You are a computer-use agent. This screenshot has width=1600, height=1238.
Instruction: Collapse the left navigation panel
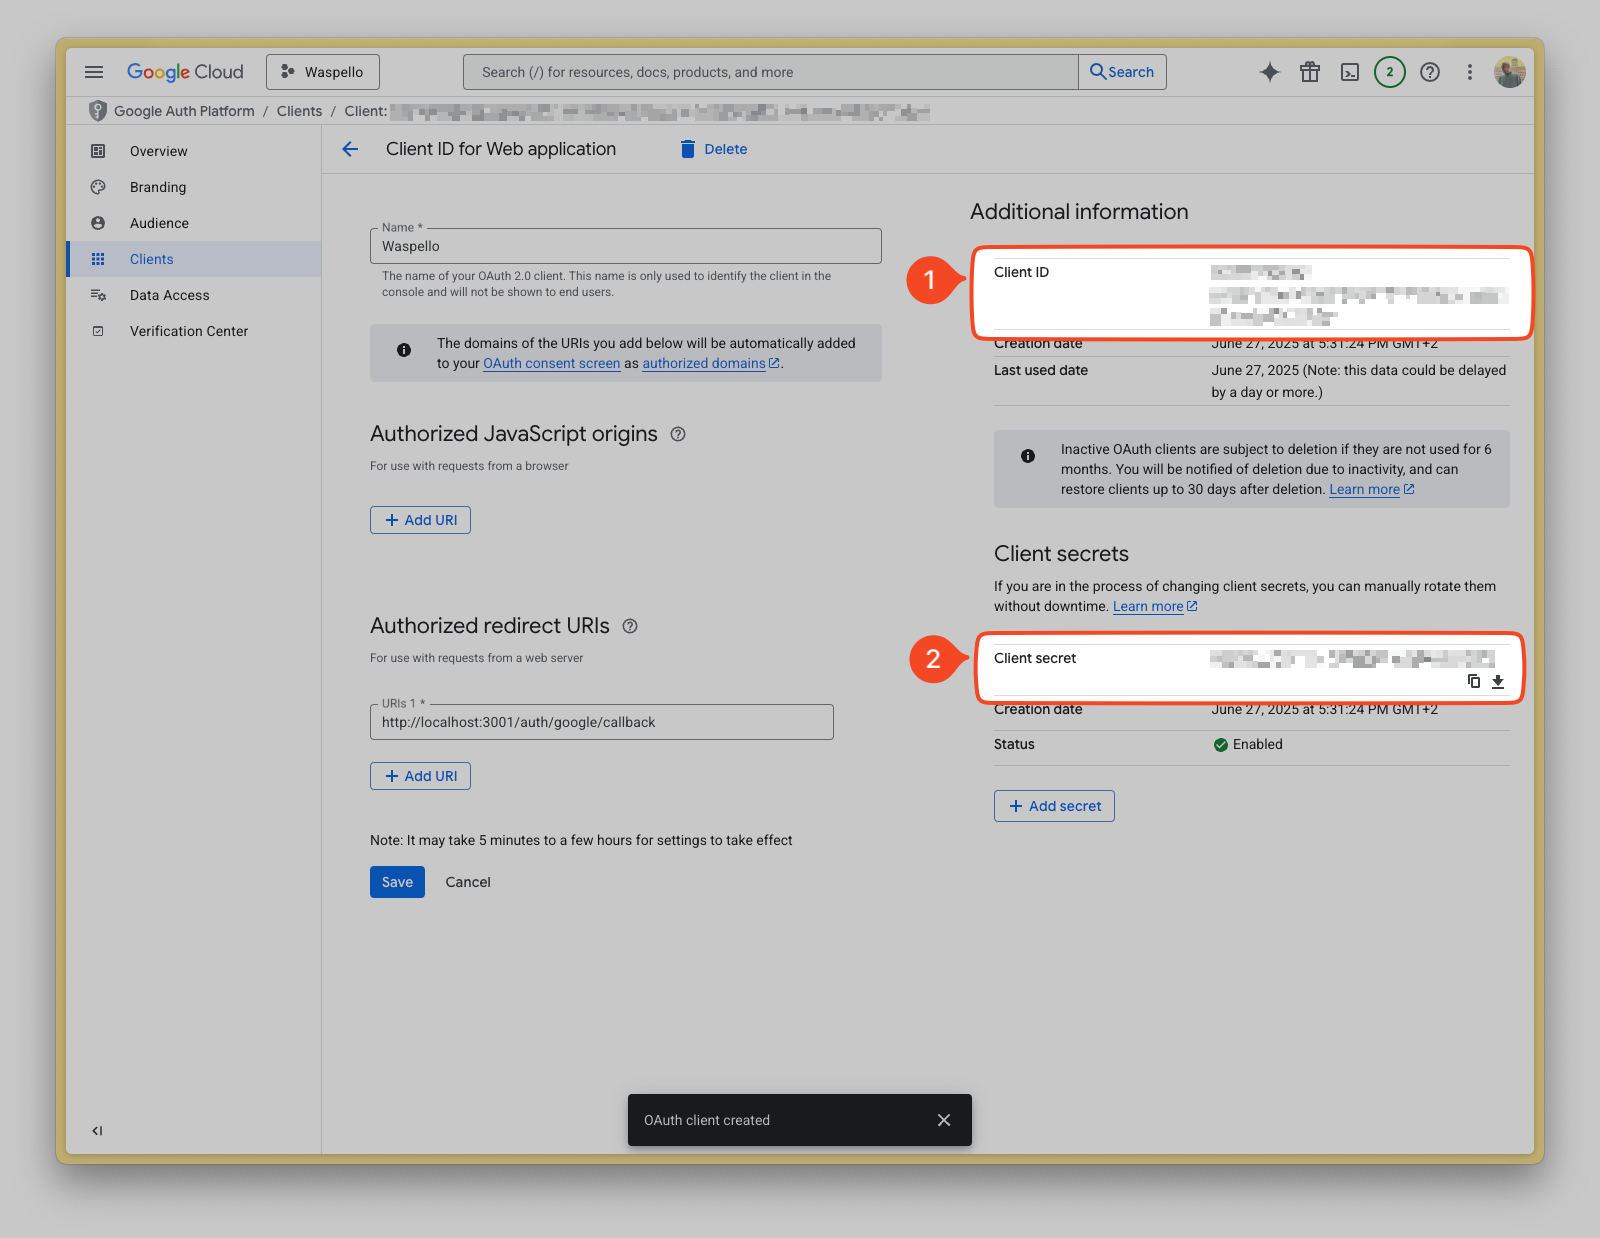point(96,1130)
